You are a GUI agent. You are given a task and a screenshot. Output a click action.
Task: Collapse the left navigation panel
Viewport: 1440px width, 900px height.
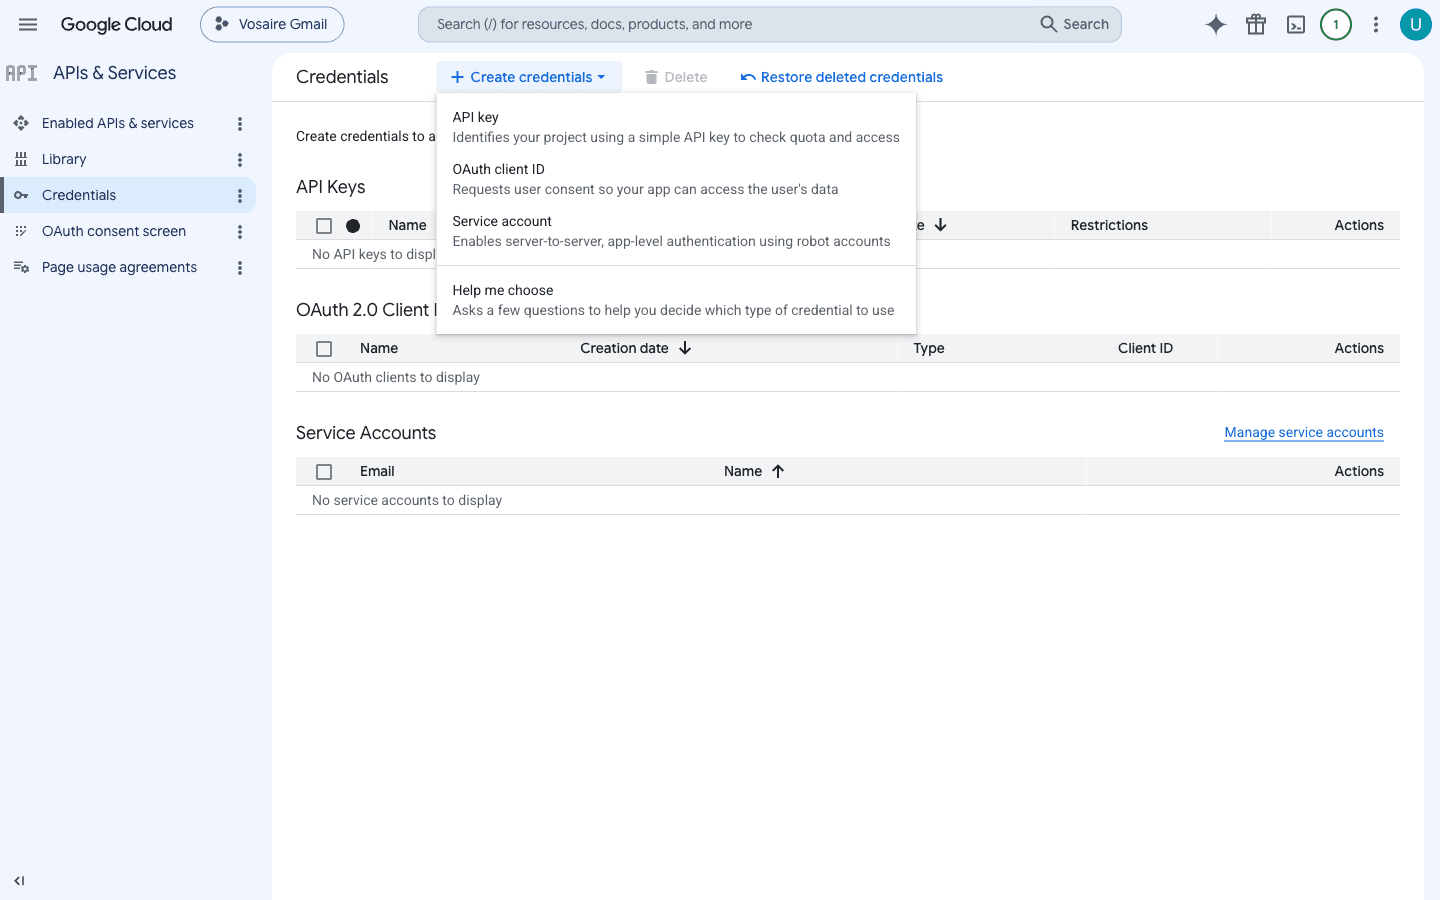pos(19,881)
